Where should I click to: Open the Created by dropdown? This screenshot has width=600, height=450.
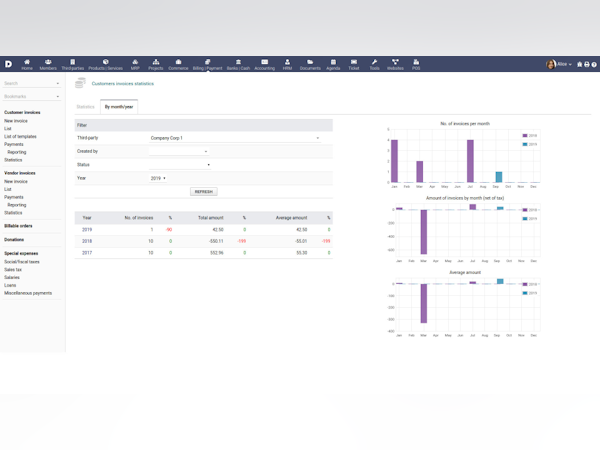coord(179,152)
